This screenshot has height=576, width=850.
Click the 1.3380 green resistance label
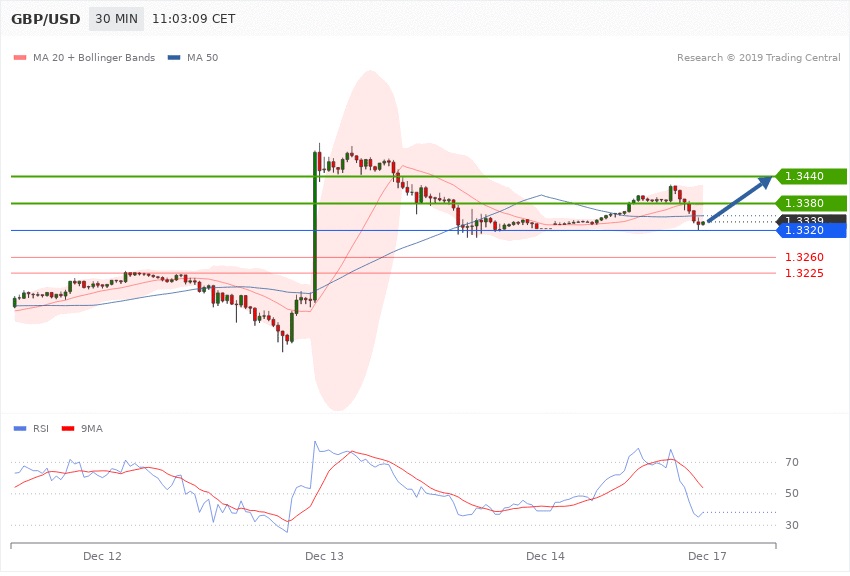click(x=810, y=204)
